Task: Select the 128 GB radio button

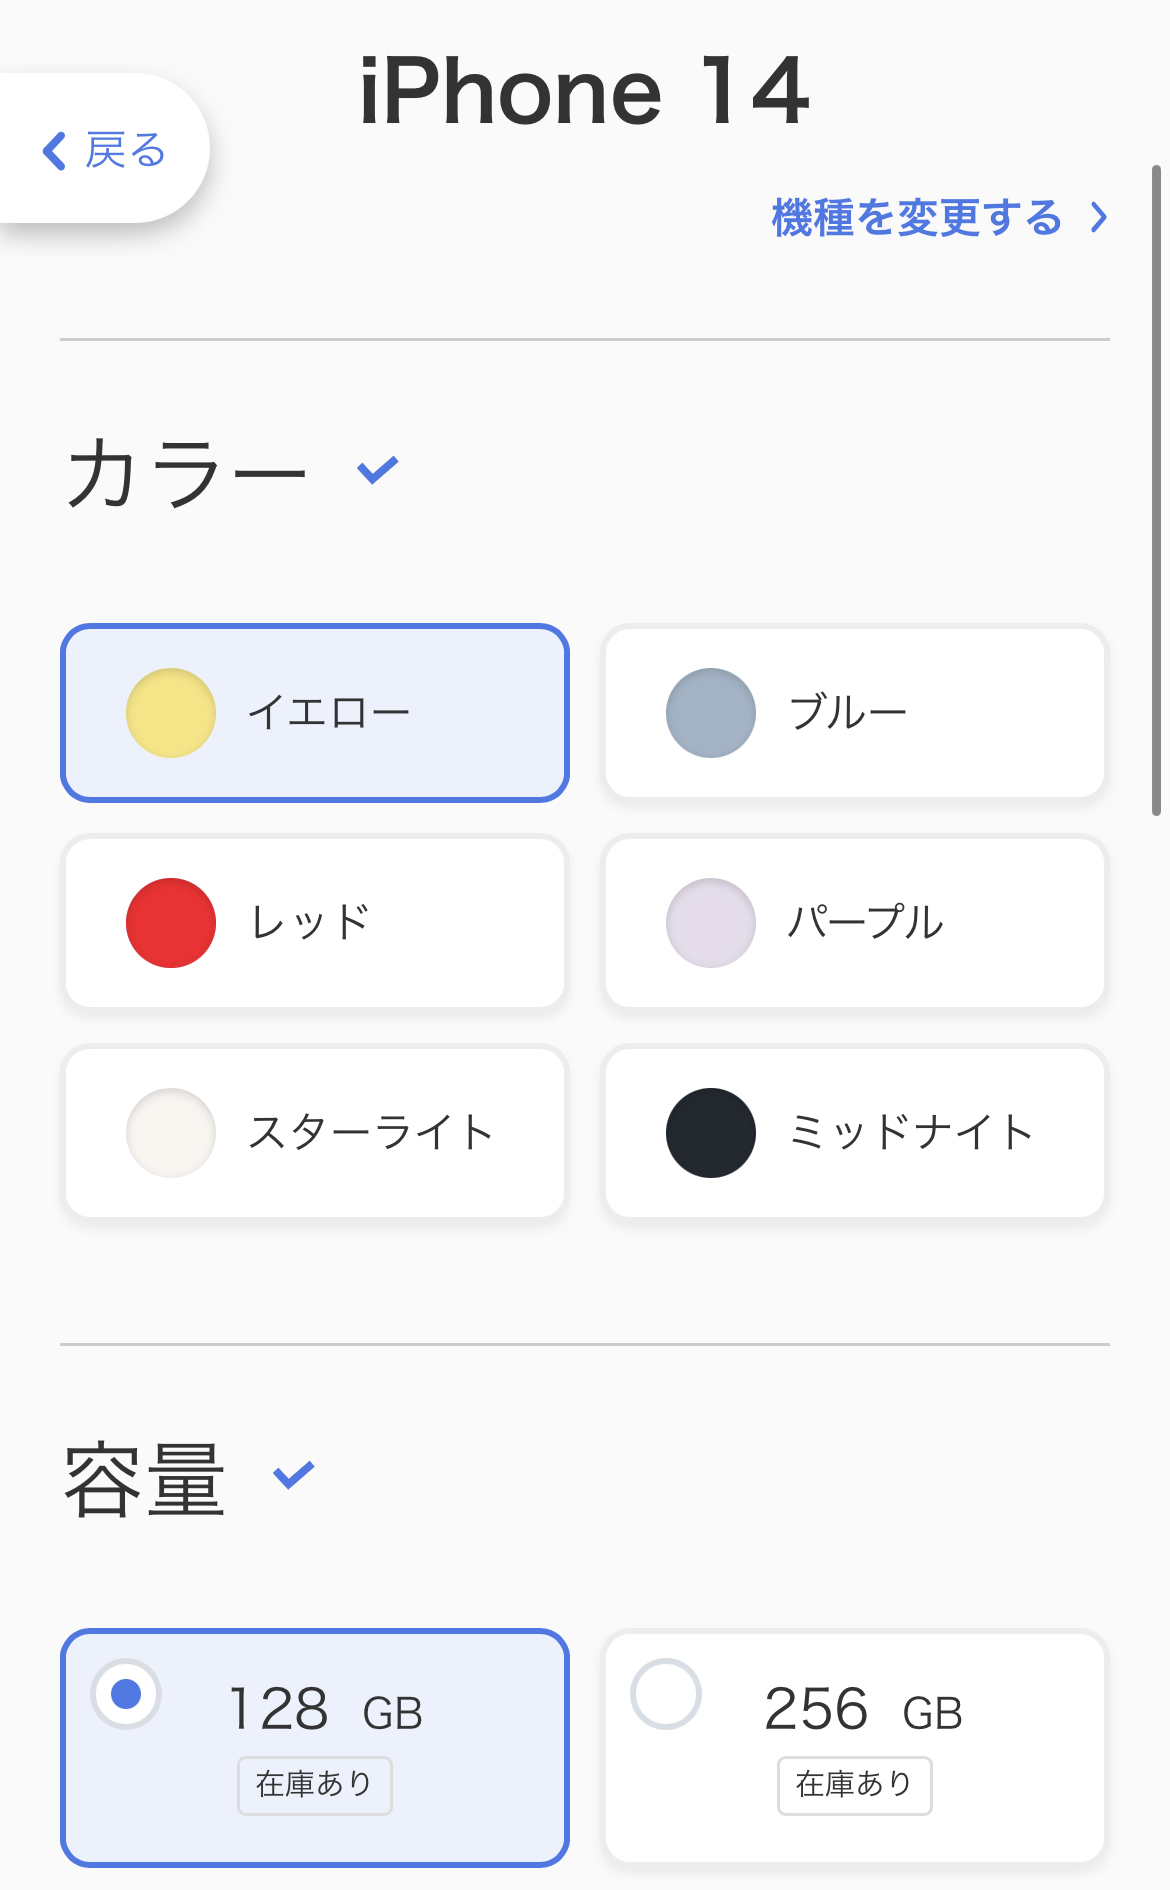Action: tap(126, 1694)
